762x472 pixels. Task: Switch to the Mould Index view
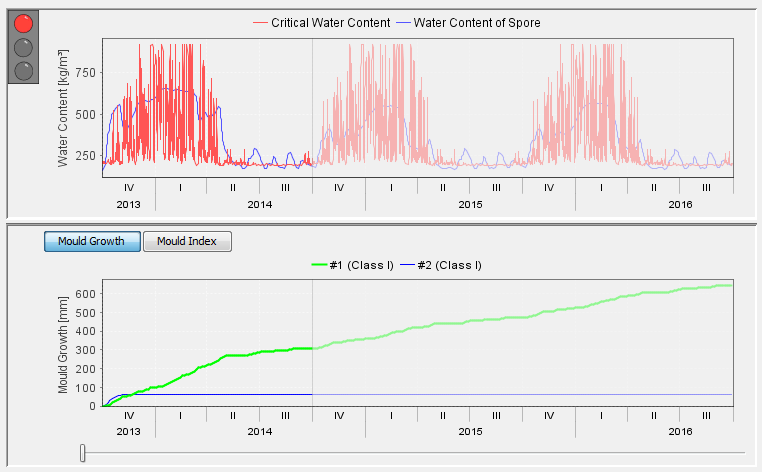[187, 241]
